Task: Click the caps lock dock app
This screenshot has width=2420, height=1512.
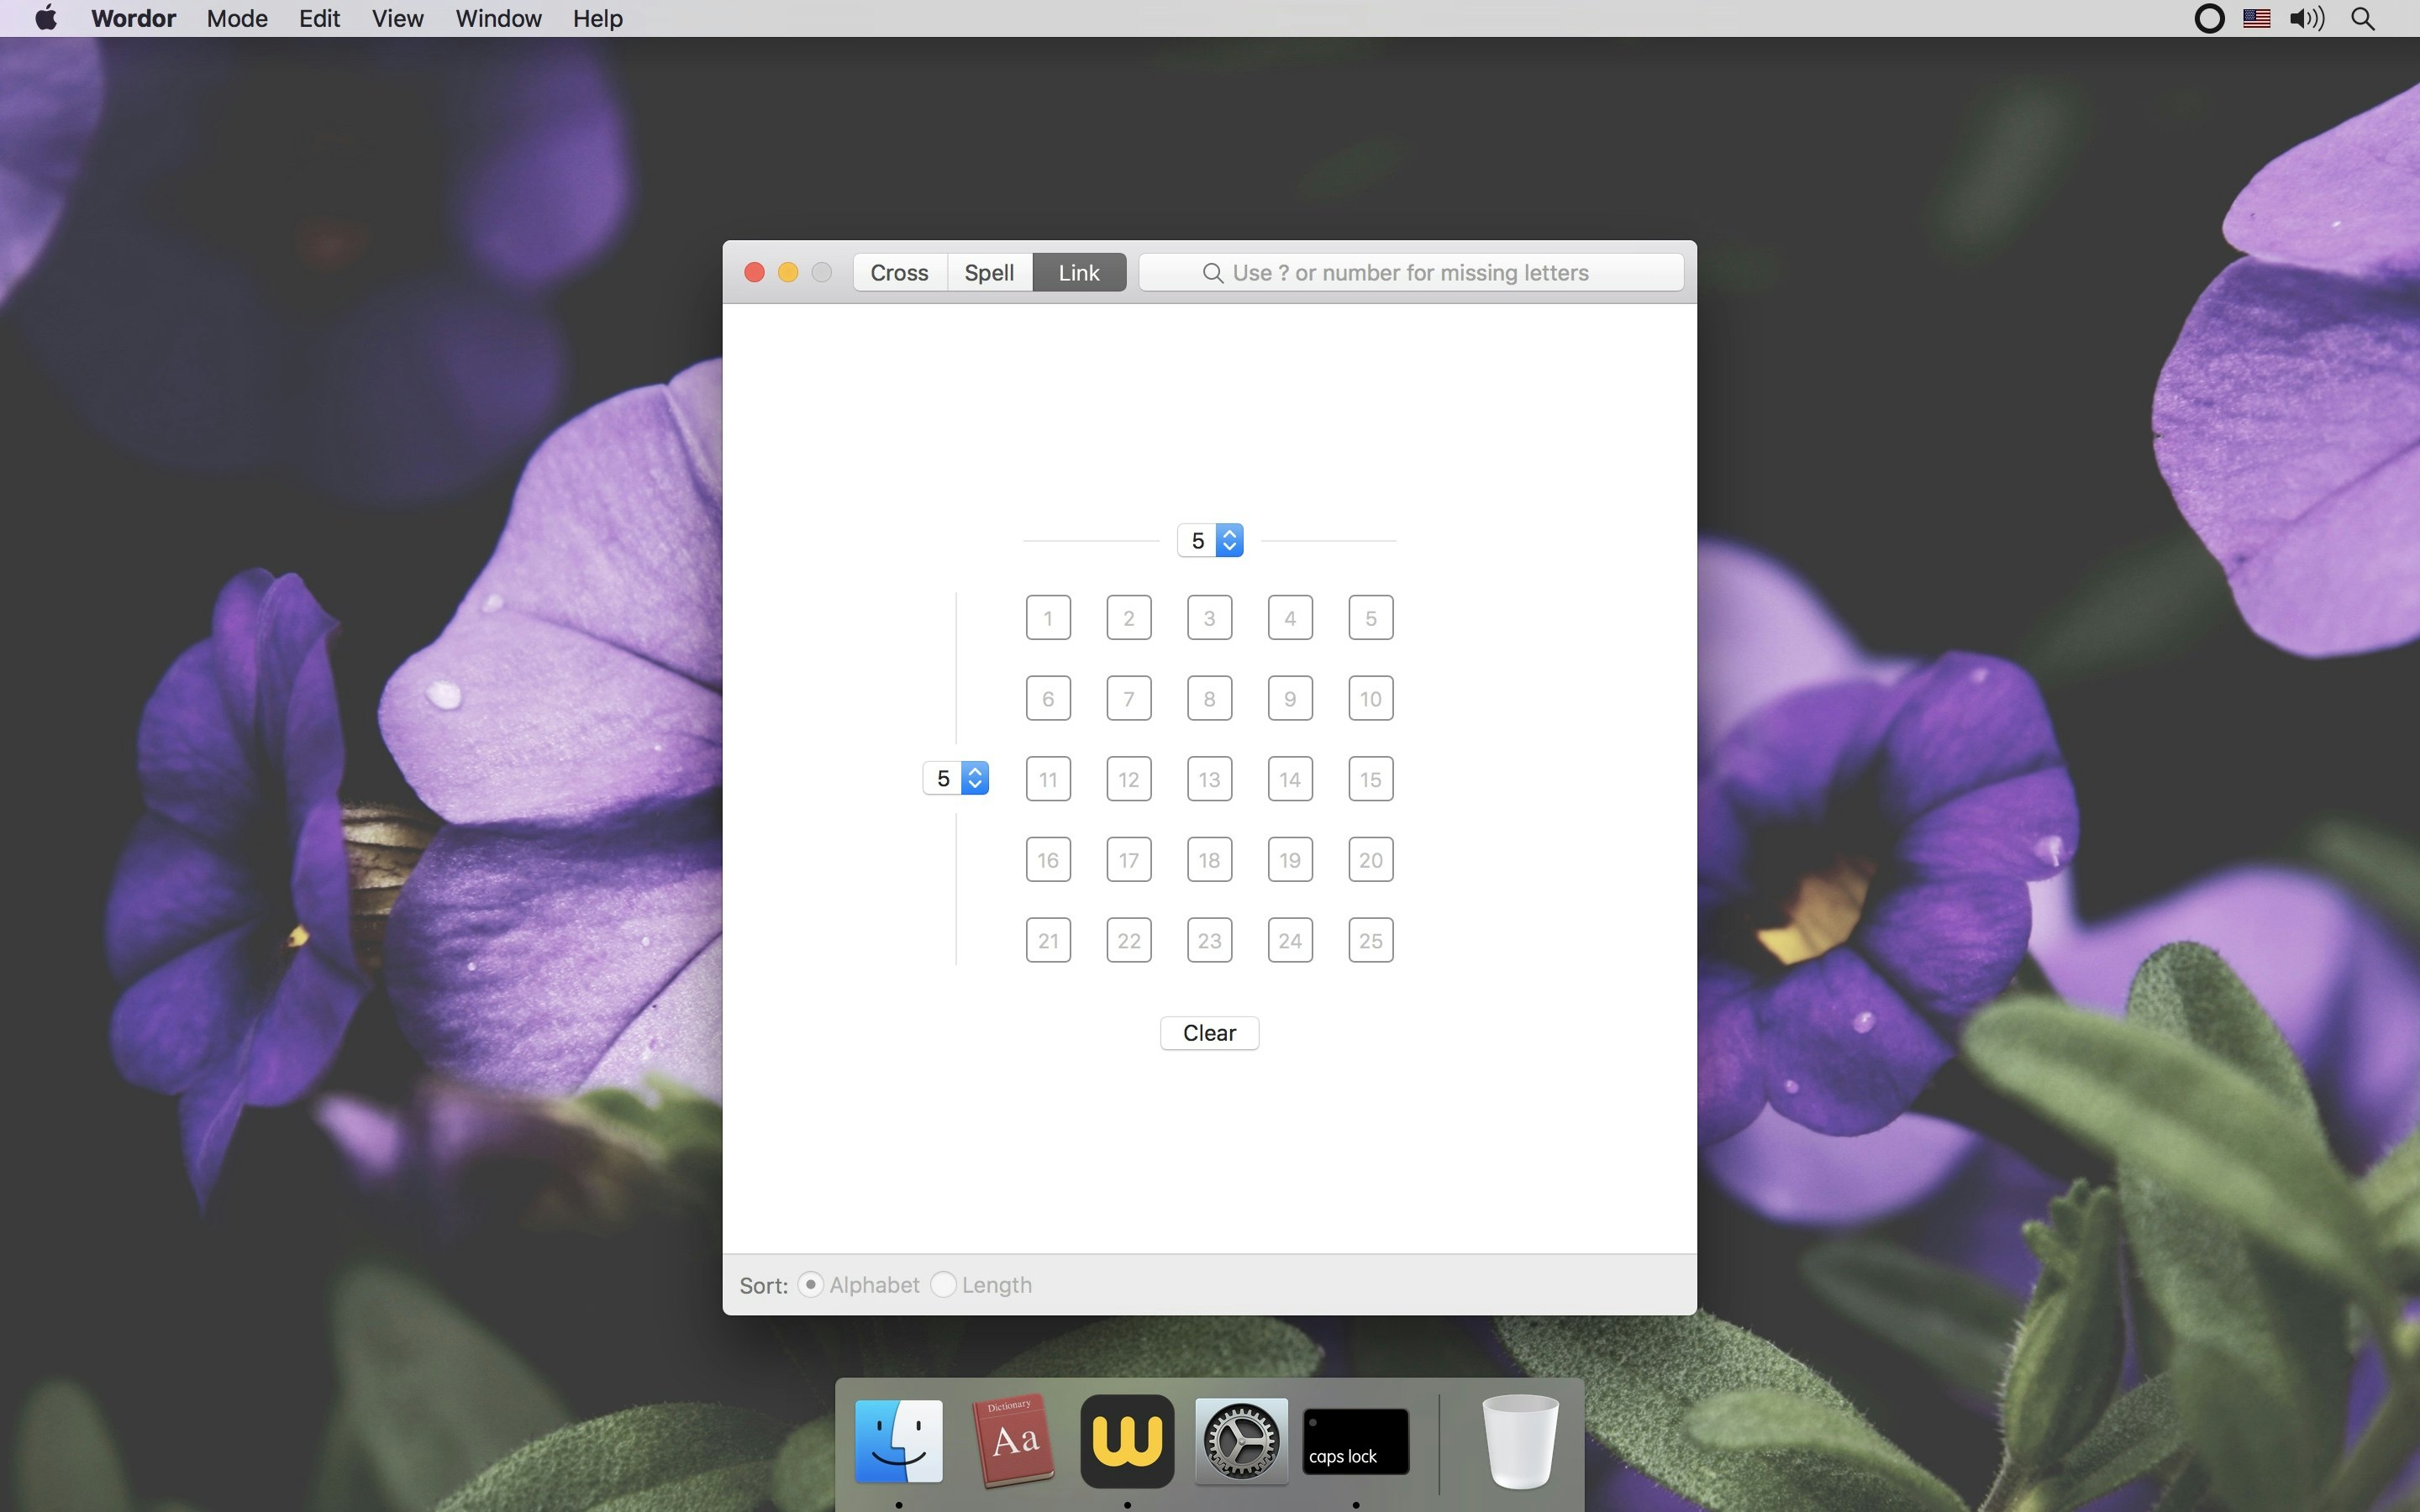Action: coord(1355,1440)
